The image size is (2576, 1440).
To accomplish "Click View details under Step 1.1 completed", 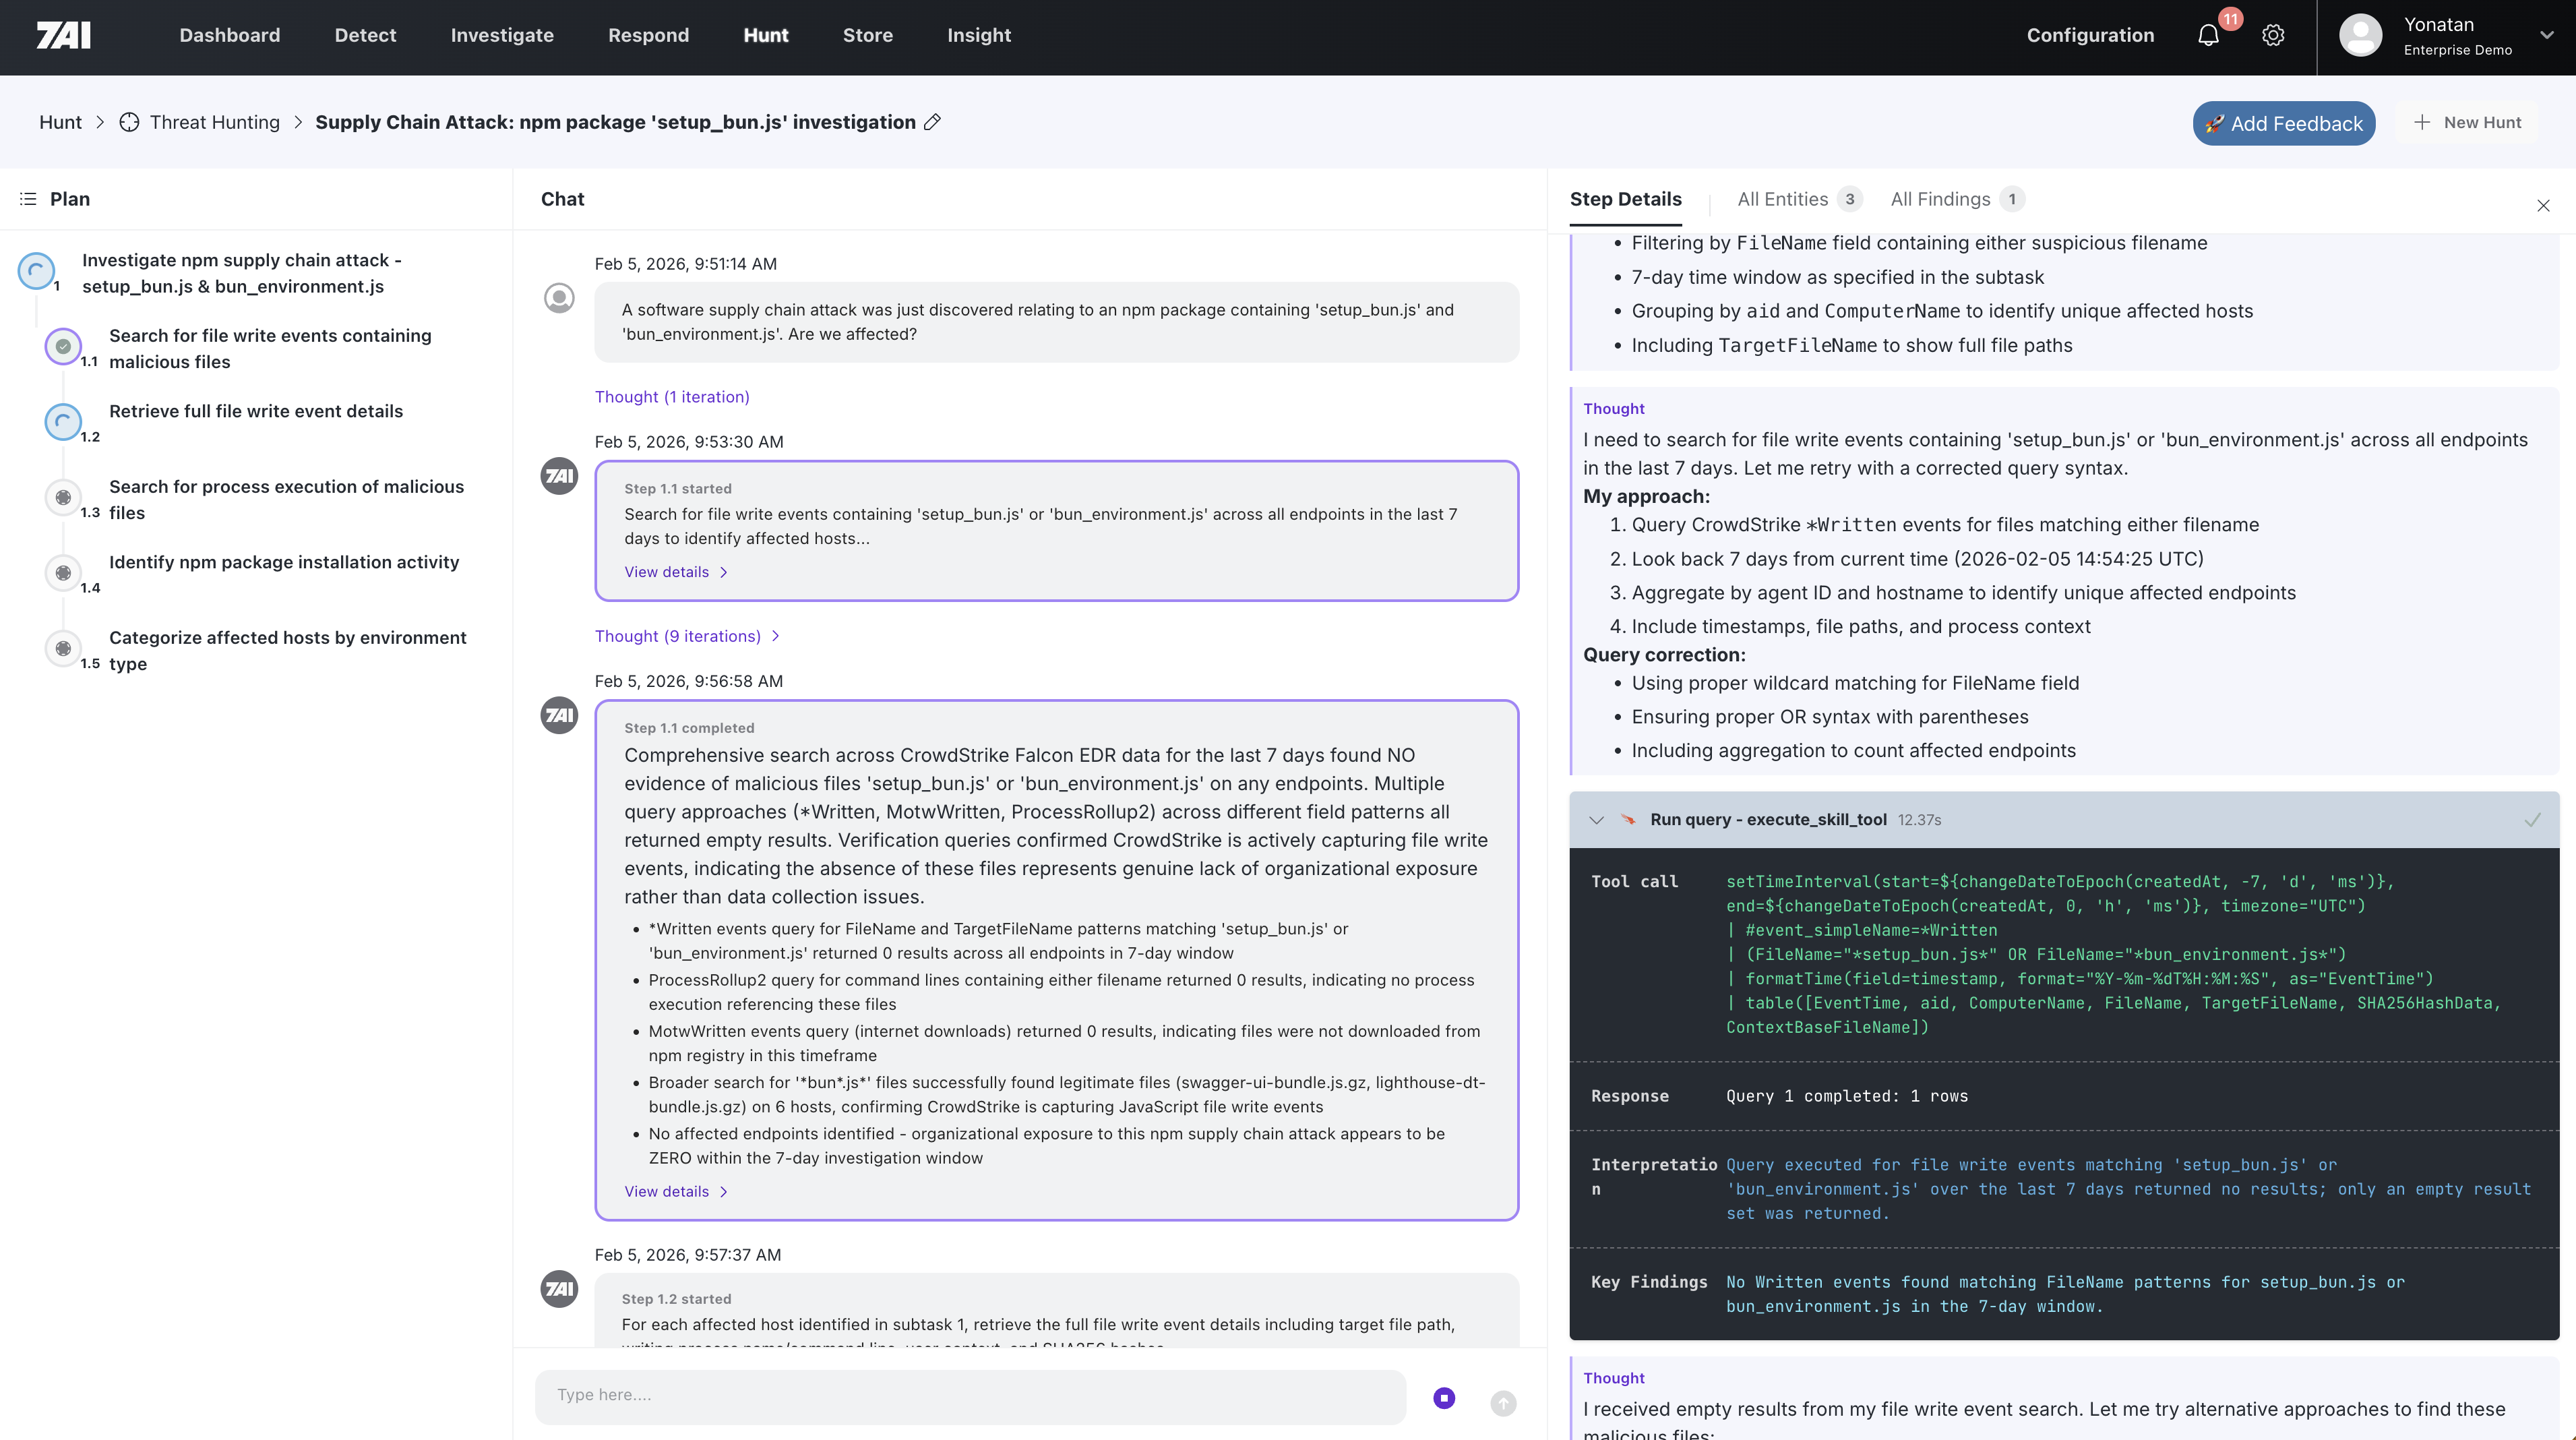I will tap(676, 1191).
